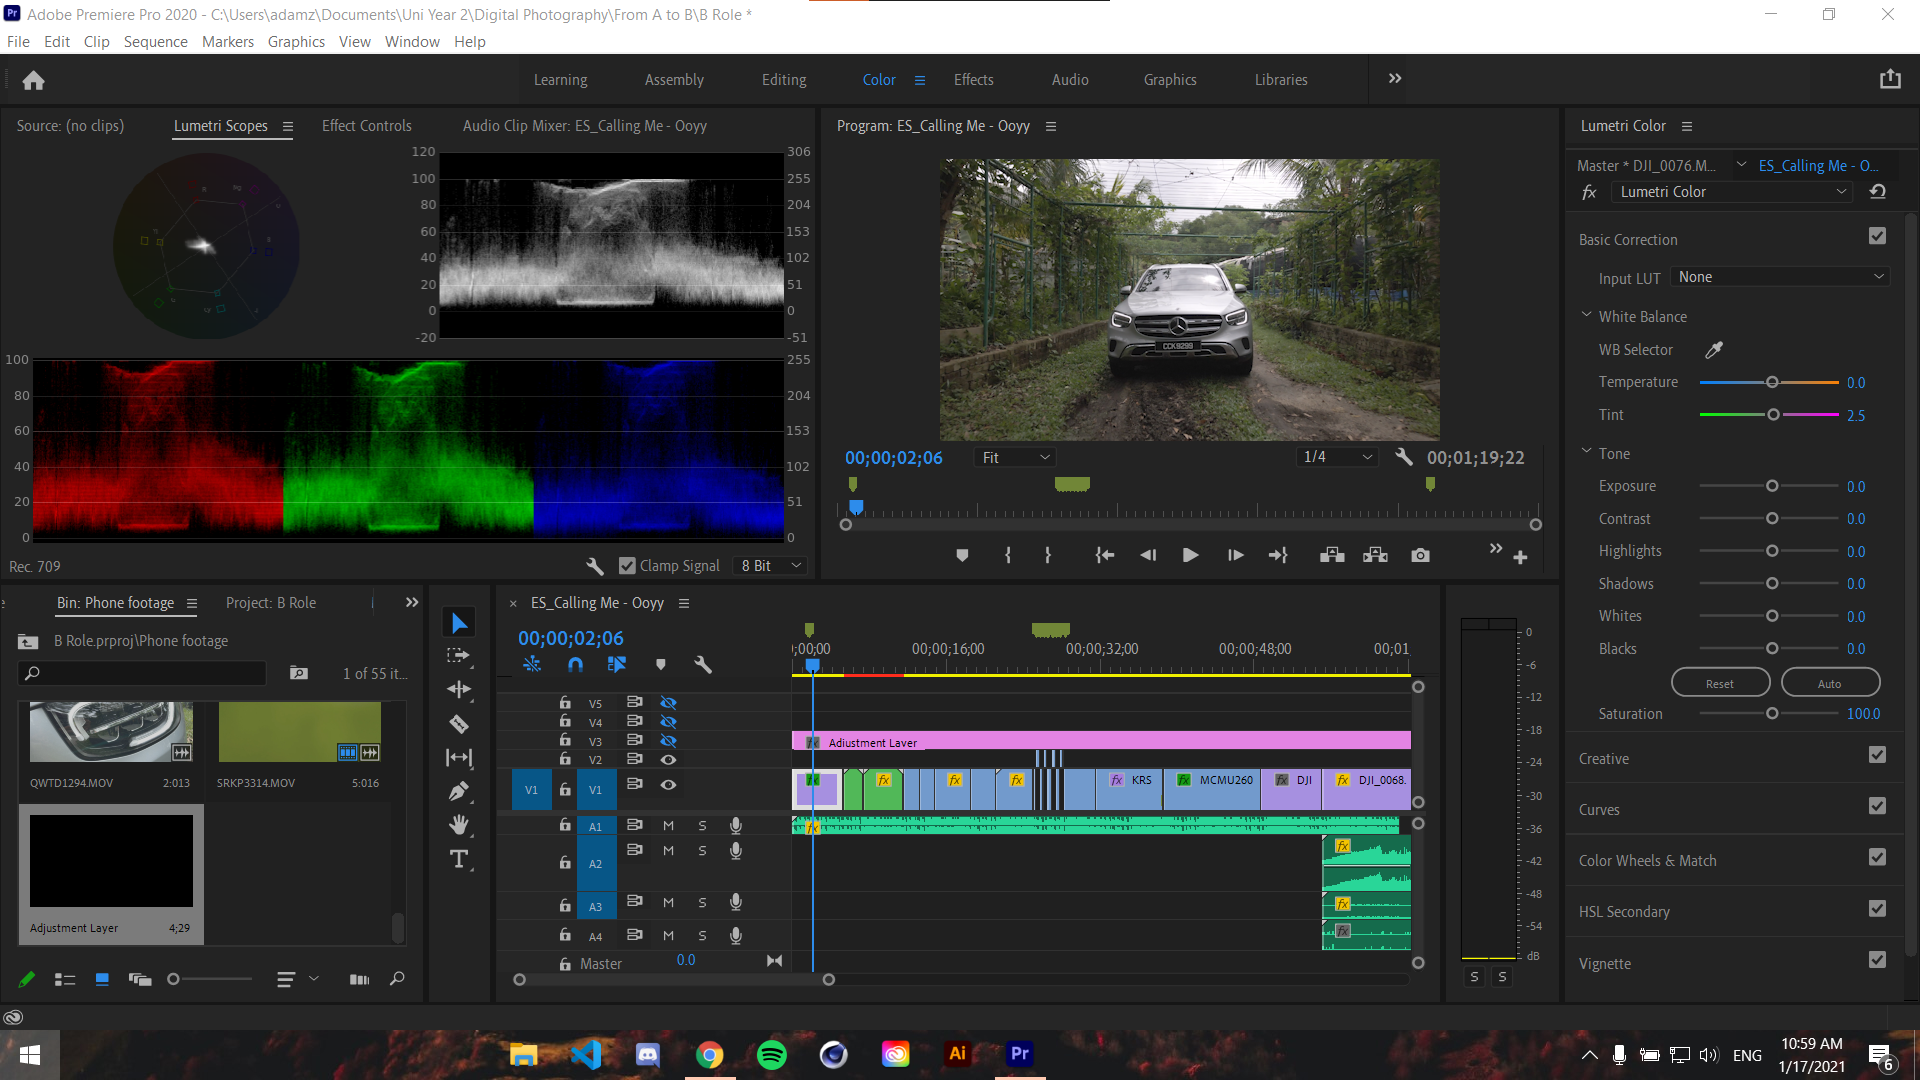Click Export Frame camera icon
The width and height of the screenshot is (1920, 1080).
click(1420, 556)
